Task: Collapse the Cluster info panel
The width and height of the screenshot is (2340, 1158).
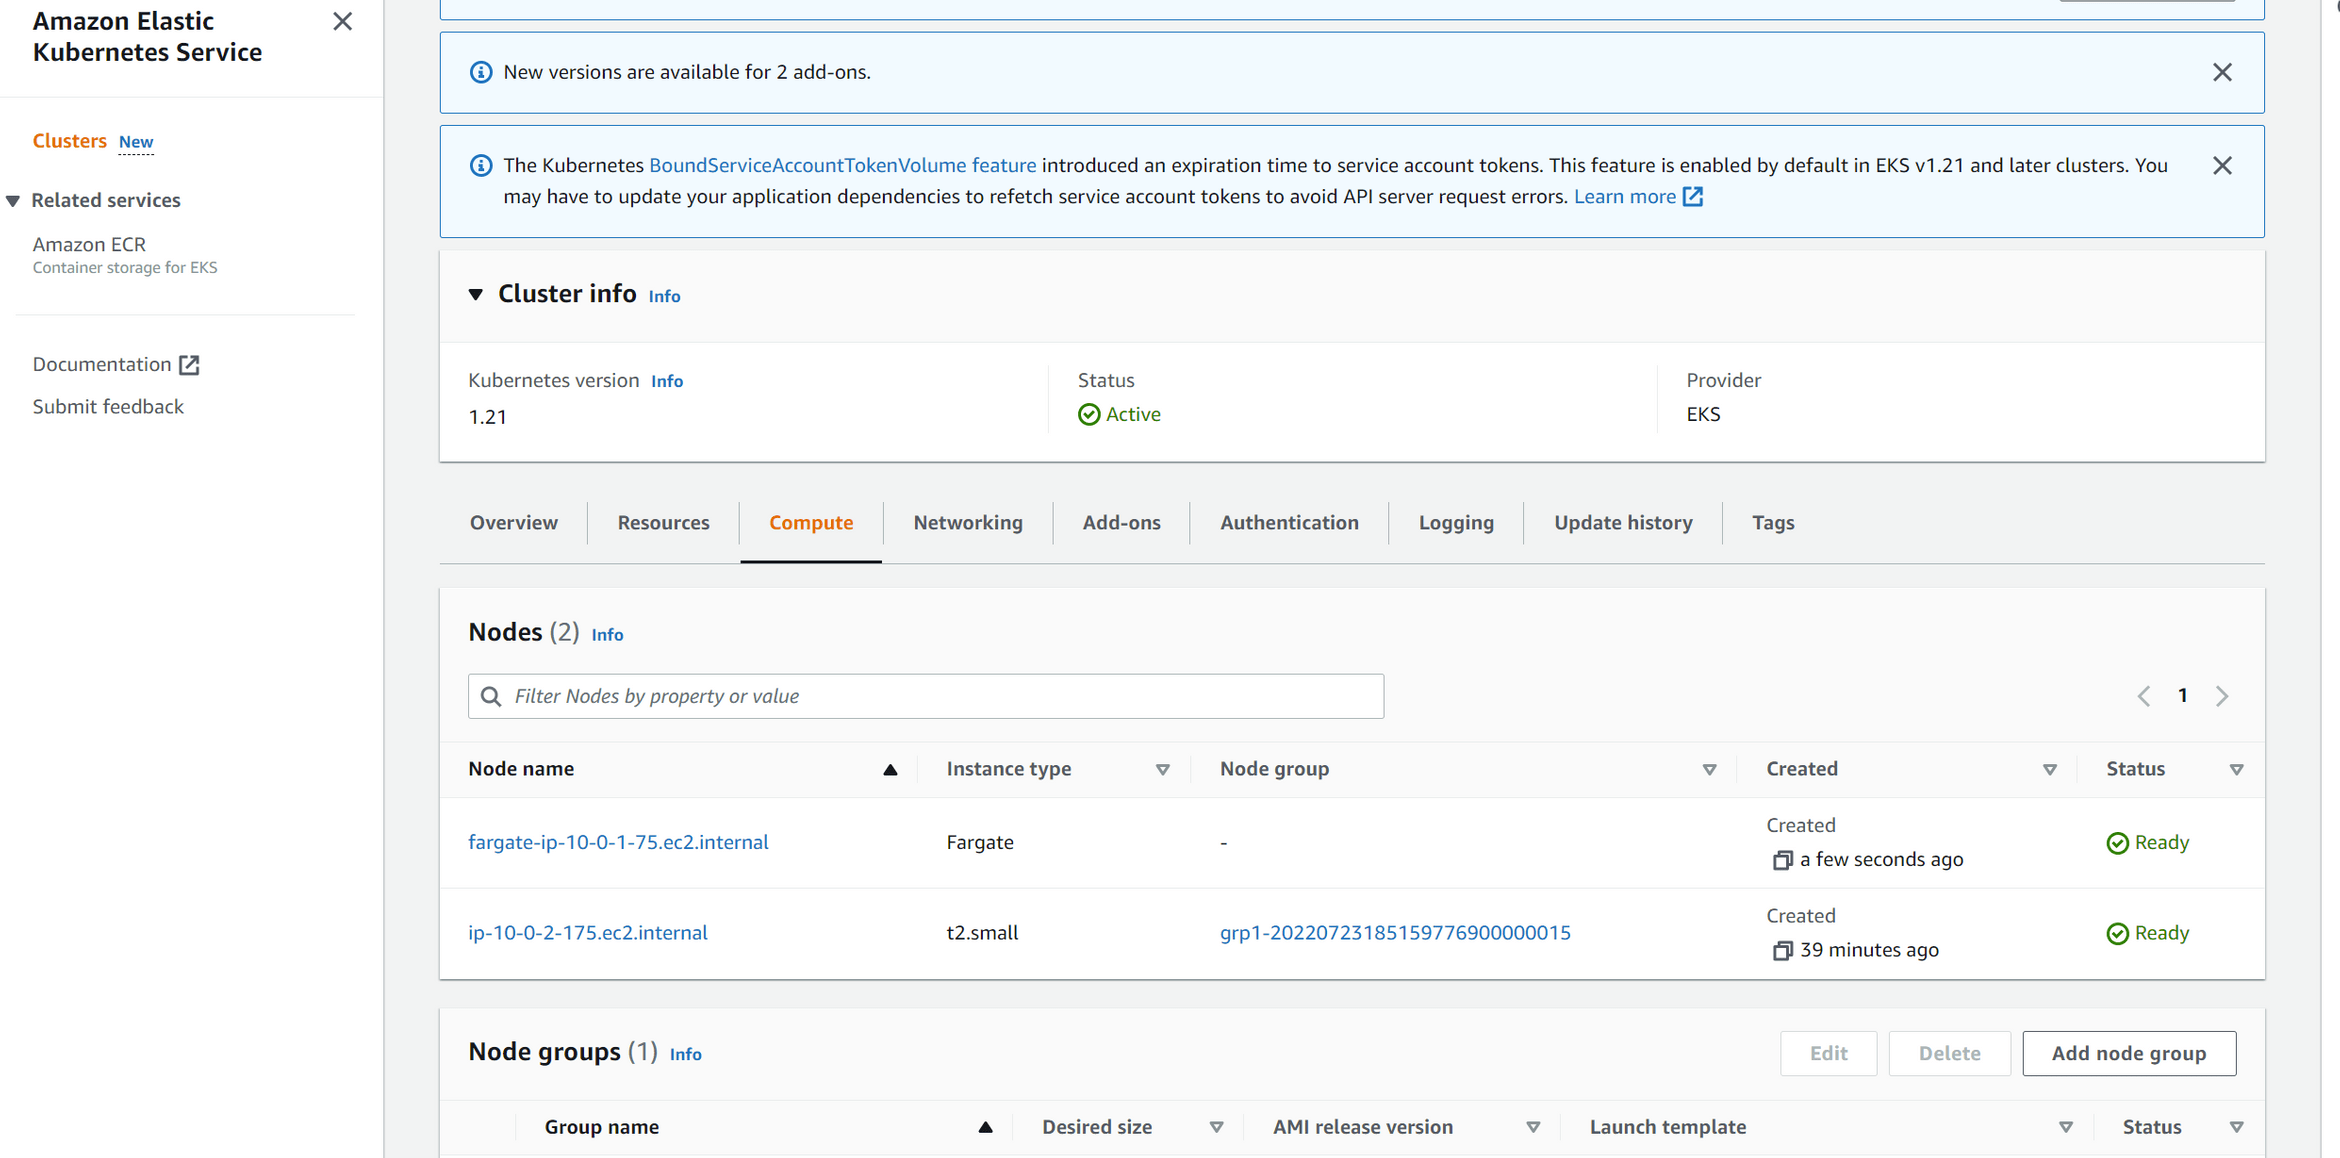Action: (x=476, y=294)
